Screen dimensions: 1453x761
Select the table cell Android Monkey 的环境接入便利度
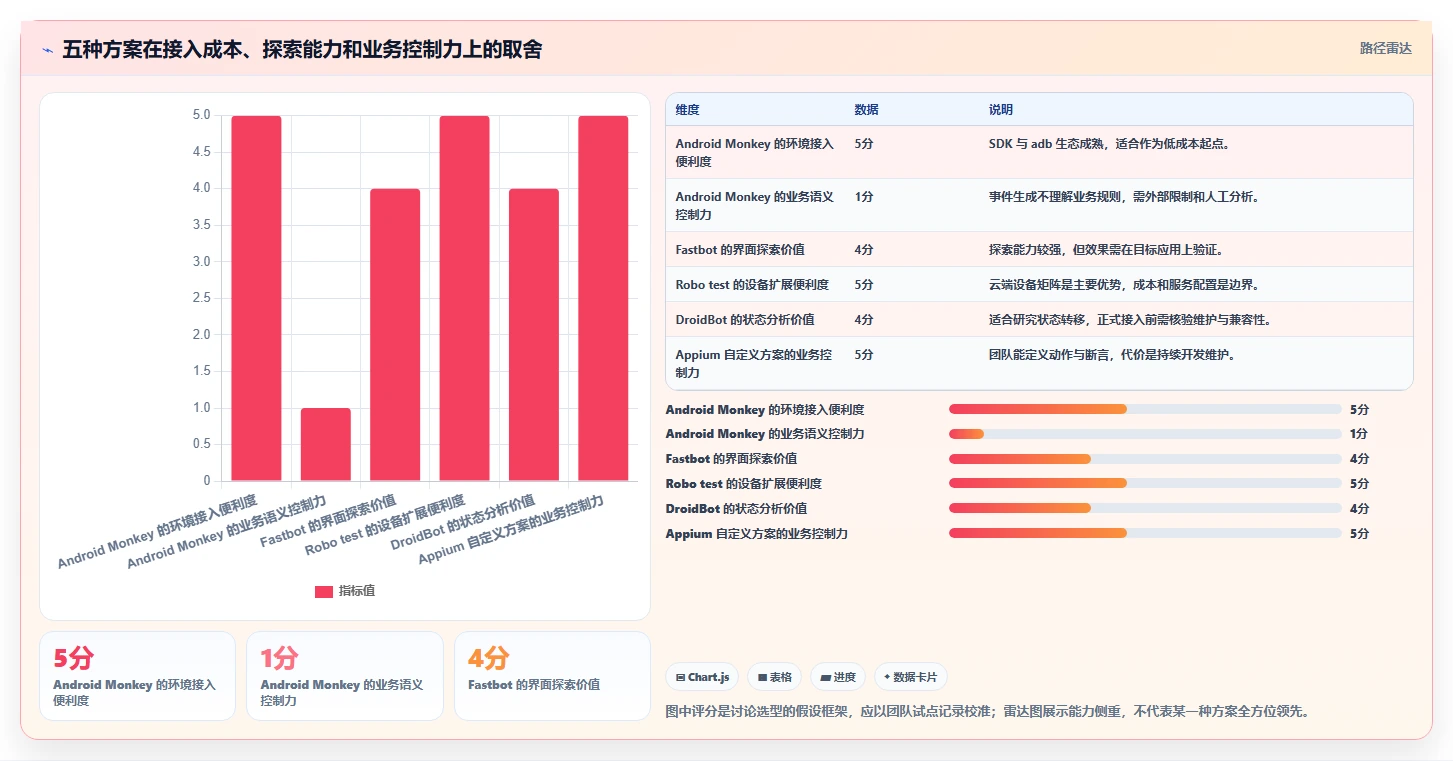pyautogui.click(x=755, y=152)
